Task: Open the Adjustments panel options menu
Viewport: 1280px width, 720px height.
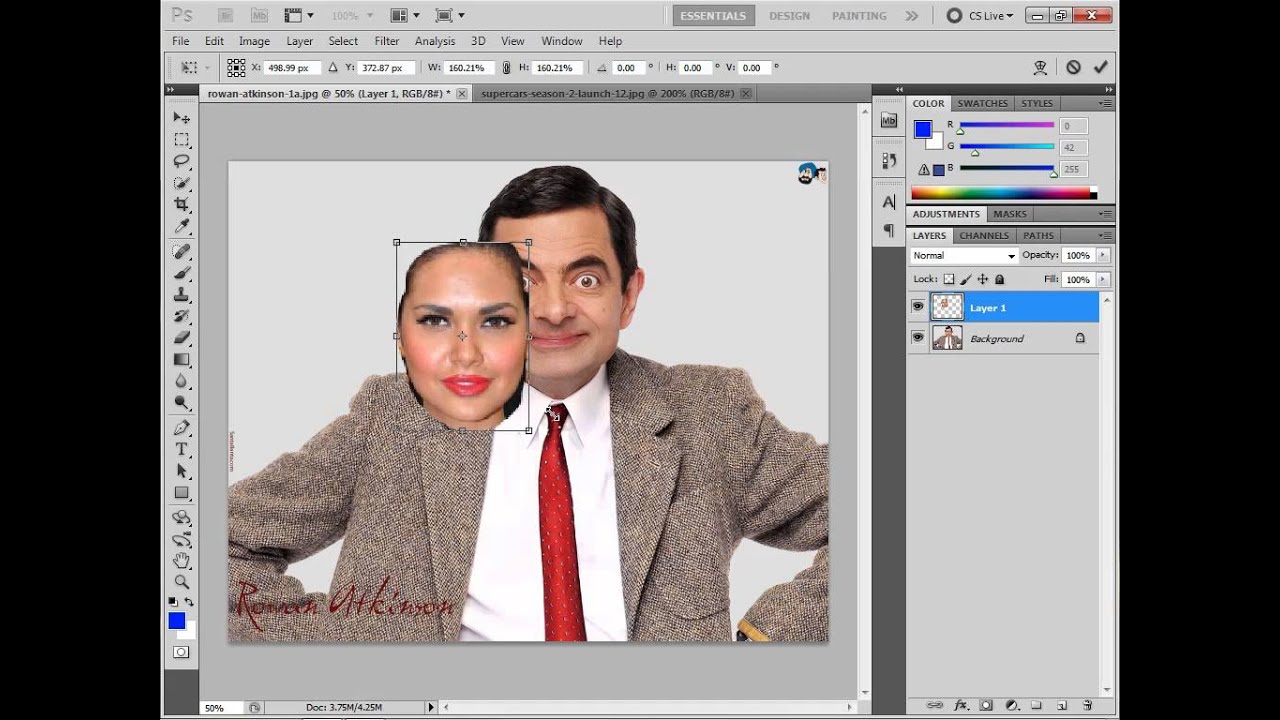Action: [1105, 214]
